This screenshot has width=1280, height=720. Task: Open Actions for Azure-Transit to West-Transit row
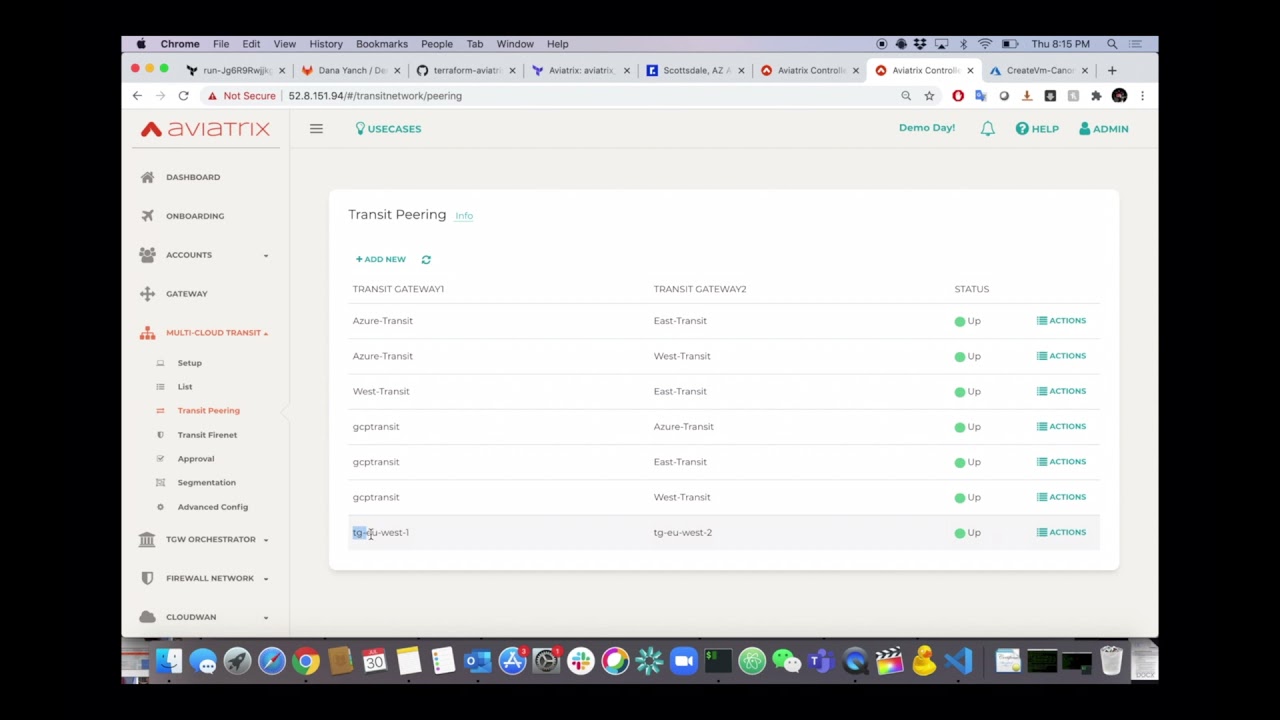click(x=1061, y=356)
